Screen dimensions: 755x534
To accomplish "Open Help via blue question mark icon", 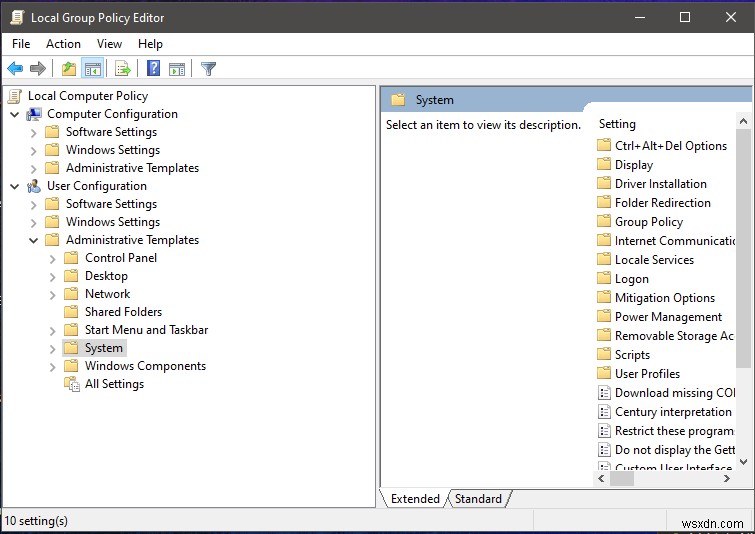I will 153,68.
